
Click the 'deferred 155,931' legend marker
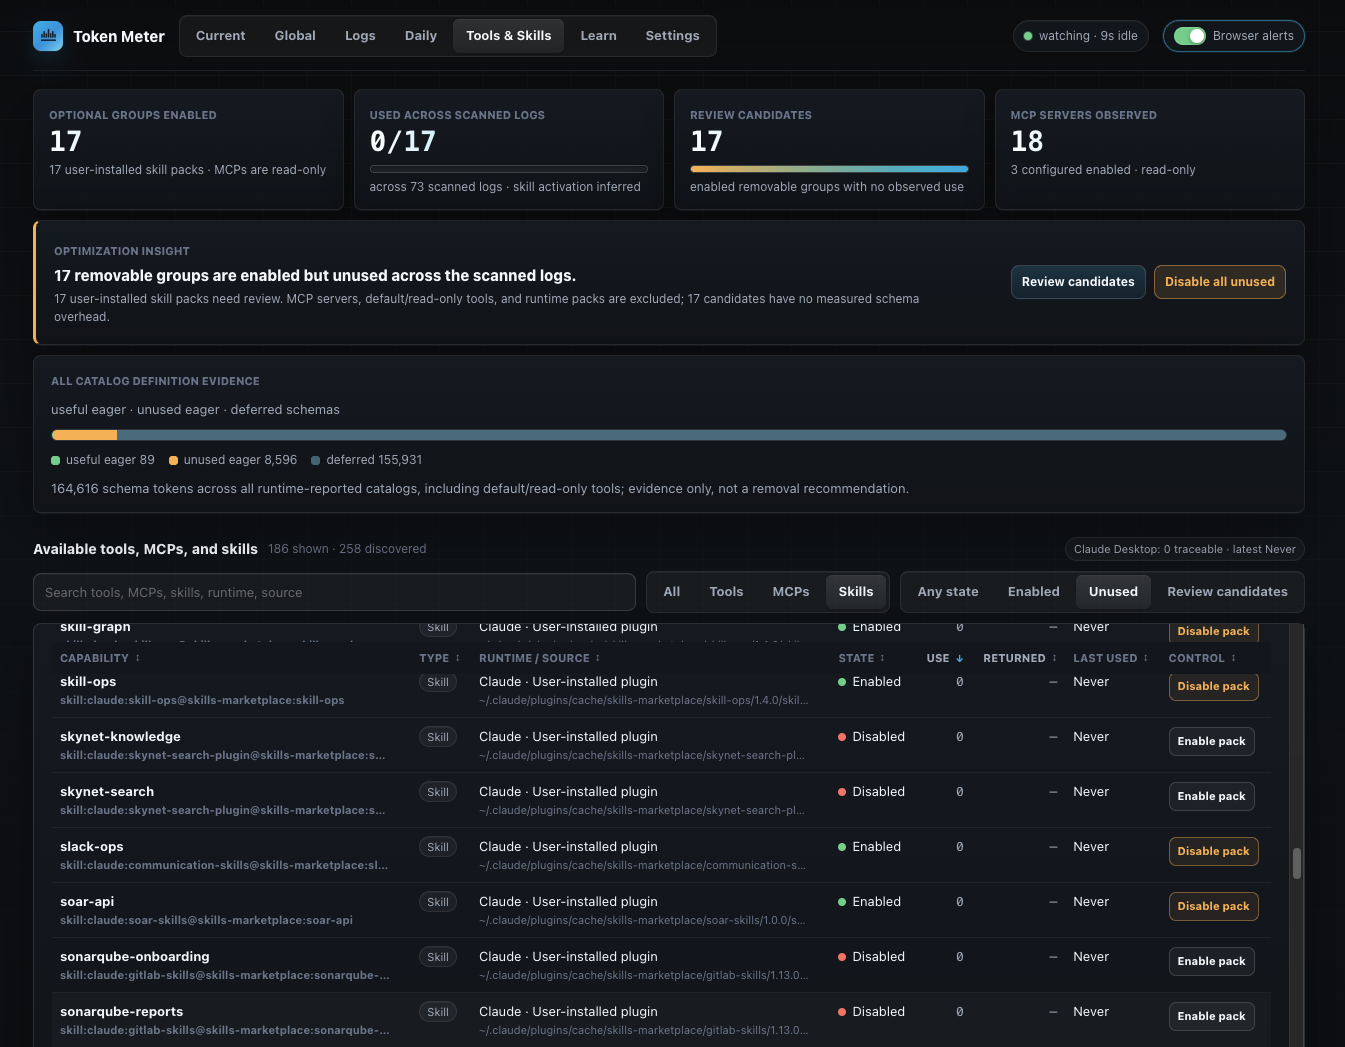316,460
